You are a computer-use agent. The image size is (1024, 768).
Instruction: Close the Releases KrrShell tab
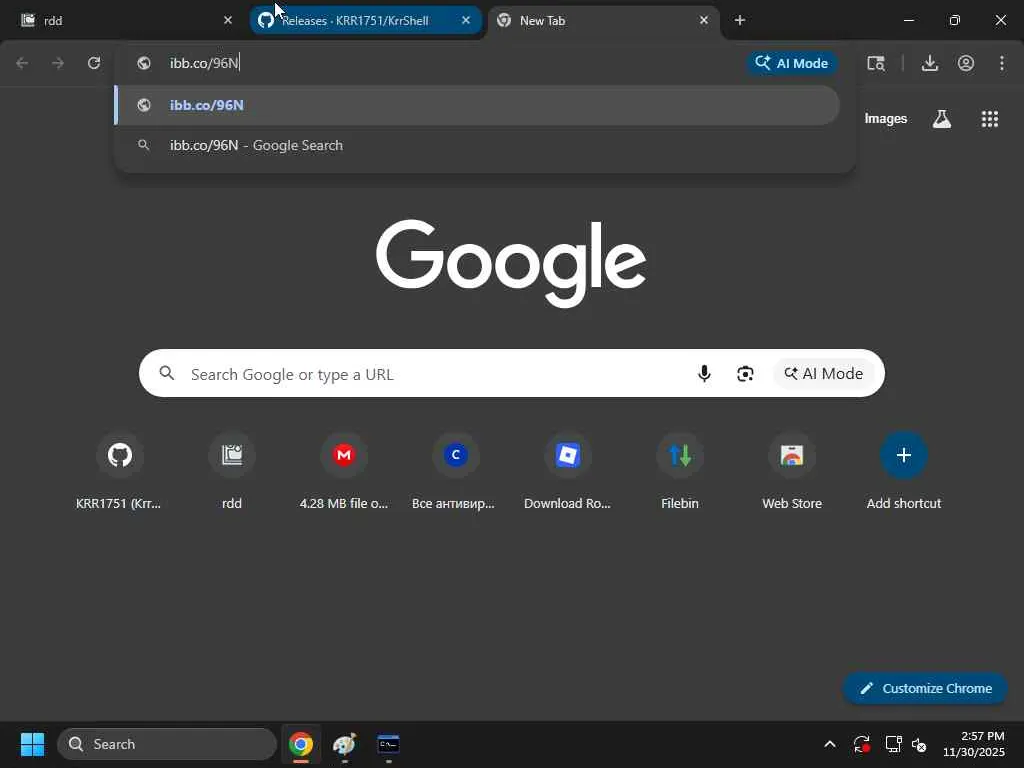coord(466,20)
